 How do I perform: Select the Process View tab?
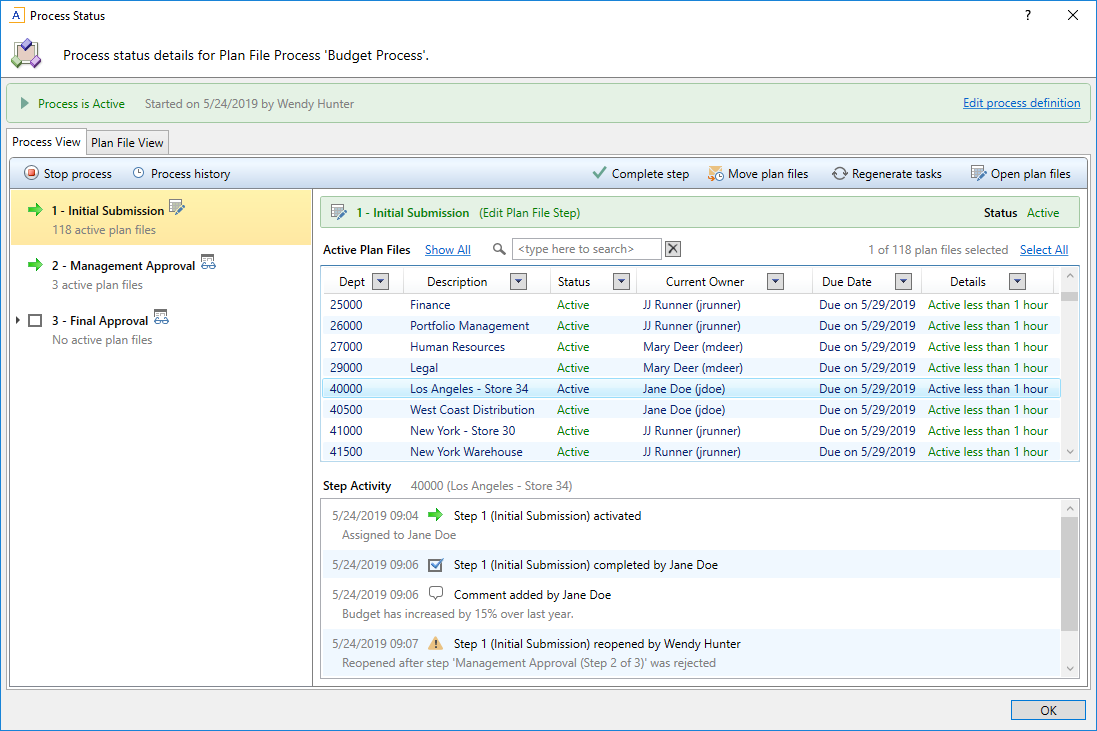[x=46, y=142]
